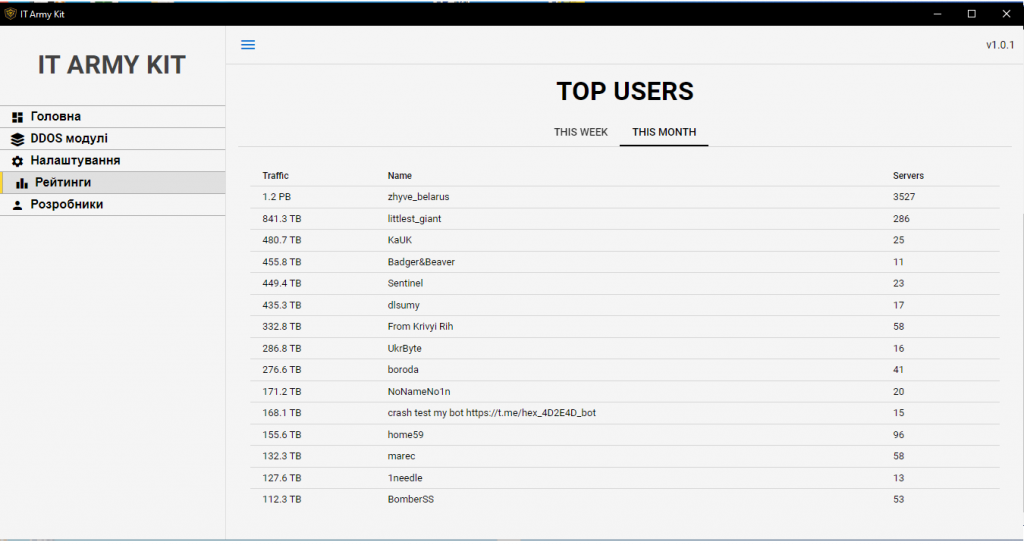Viewport: 1024px width, 548px height.
Task: Click the 449.4 TB traffic value
Action: click(x=282, y=283)
